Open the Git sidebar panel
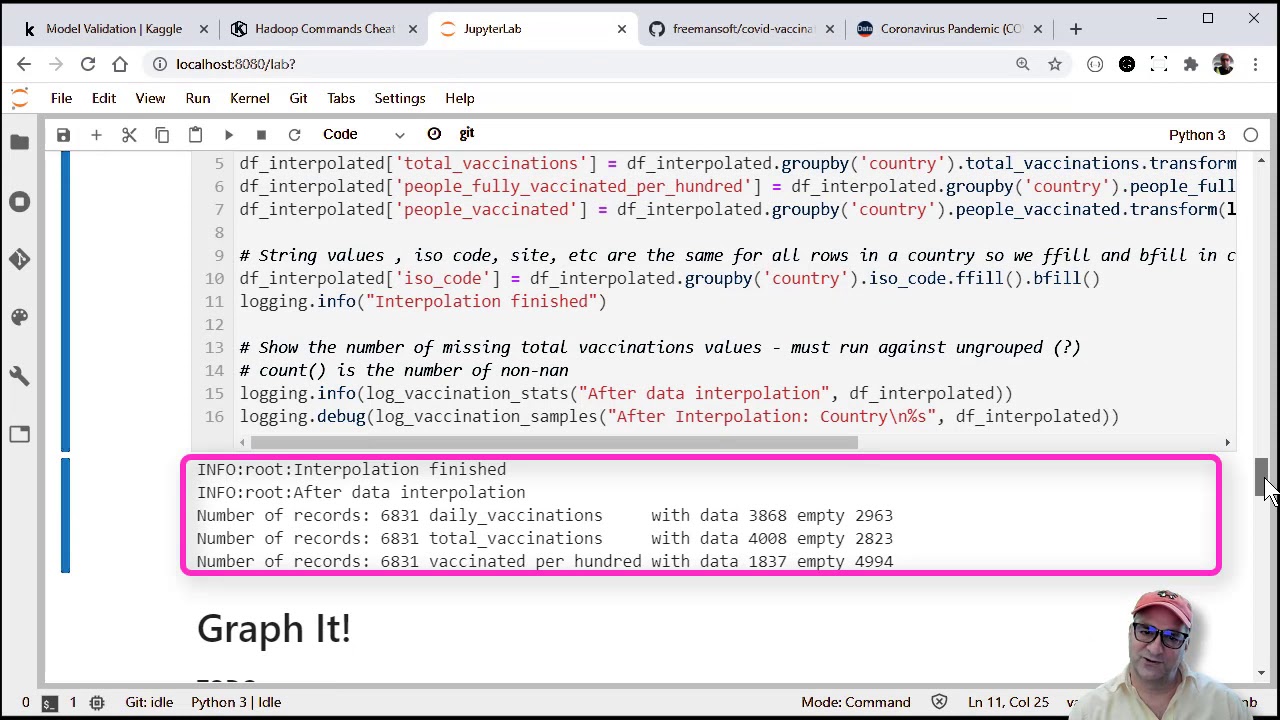The image size is (1280, 720). (x=20, y=259)
